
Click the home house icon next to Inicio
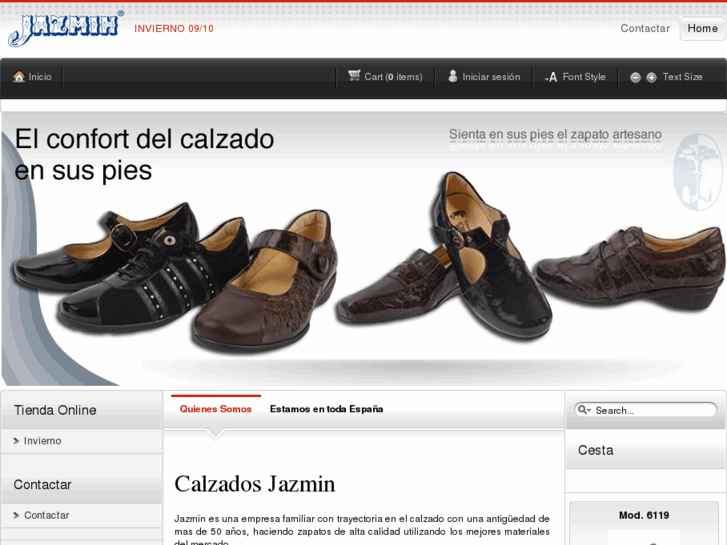19,77
